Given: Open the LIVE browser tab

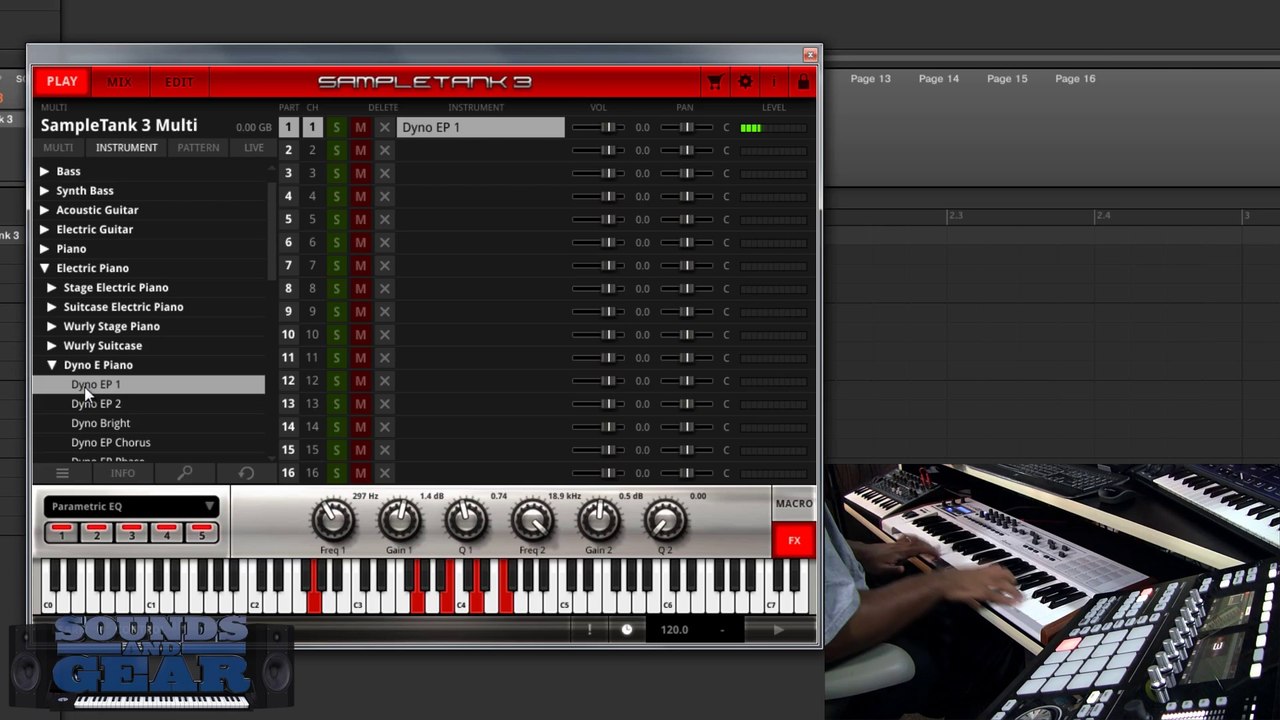Looking at the screenshot, I should 254,148.
